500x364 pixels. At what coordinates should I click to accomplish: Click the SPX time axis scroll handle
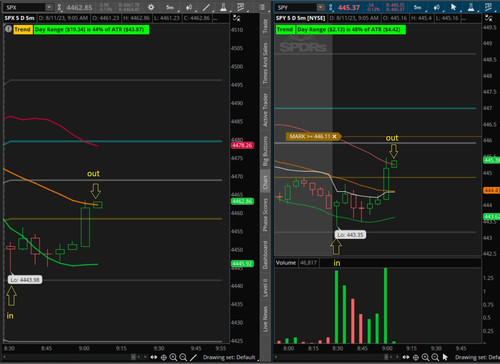[134, 357]
